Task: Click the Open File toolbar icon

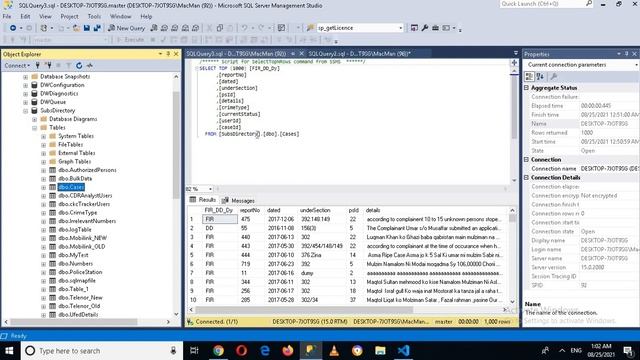Action: coord(76,28)
